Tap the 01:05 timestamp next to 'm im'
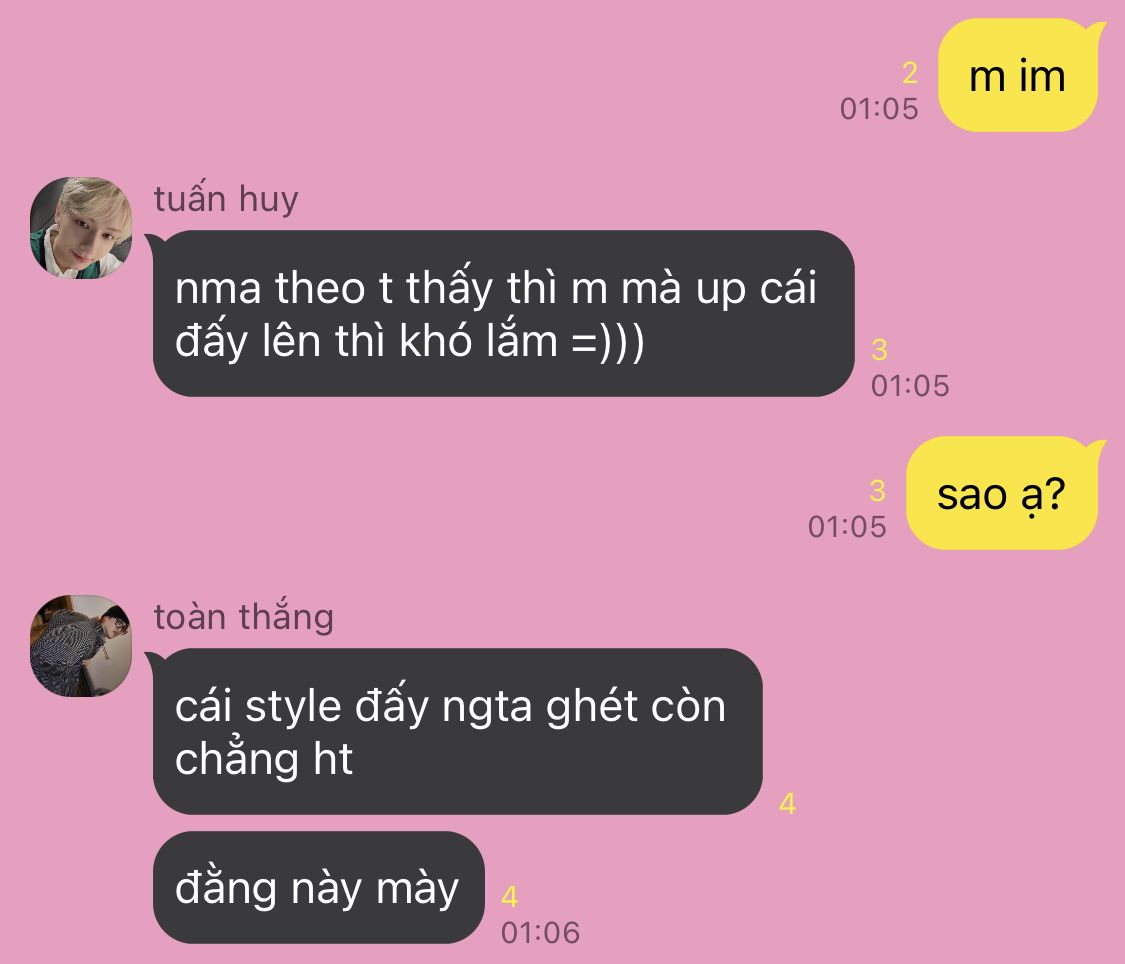Screen dimensions: 1125x964 pos(879,109)
